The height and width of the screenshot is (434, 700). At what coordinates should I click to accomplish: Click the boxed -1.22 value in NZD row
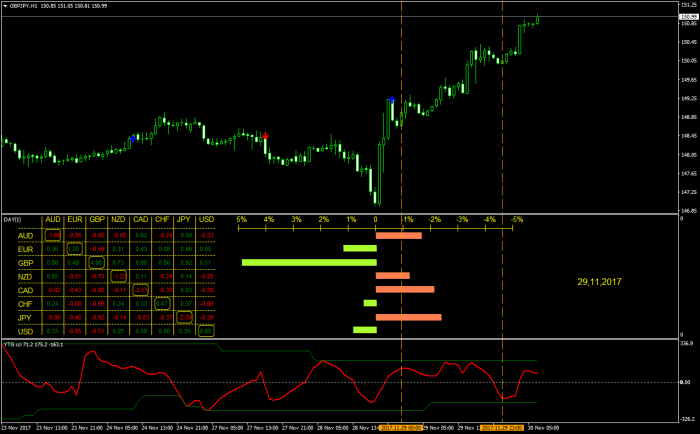click(x=119, y=277)
